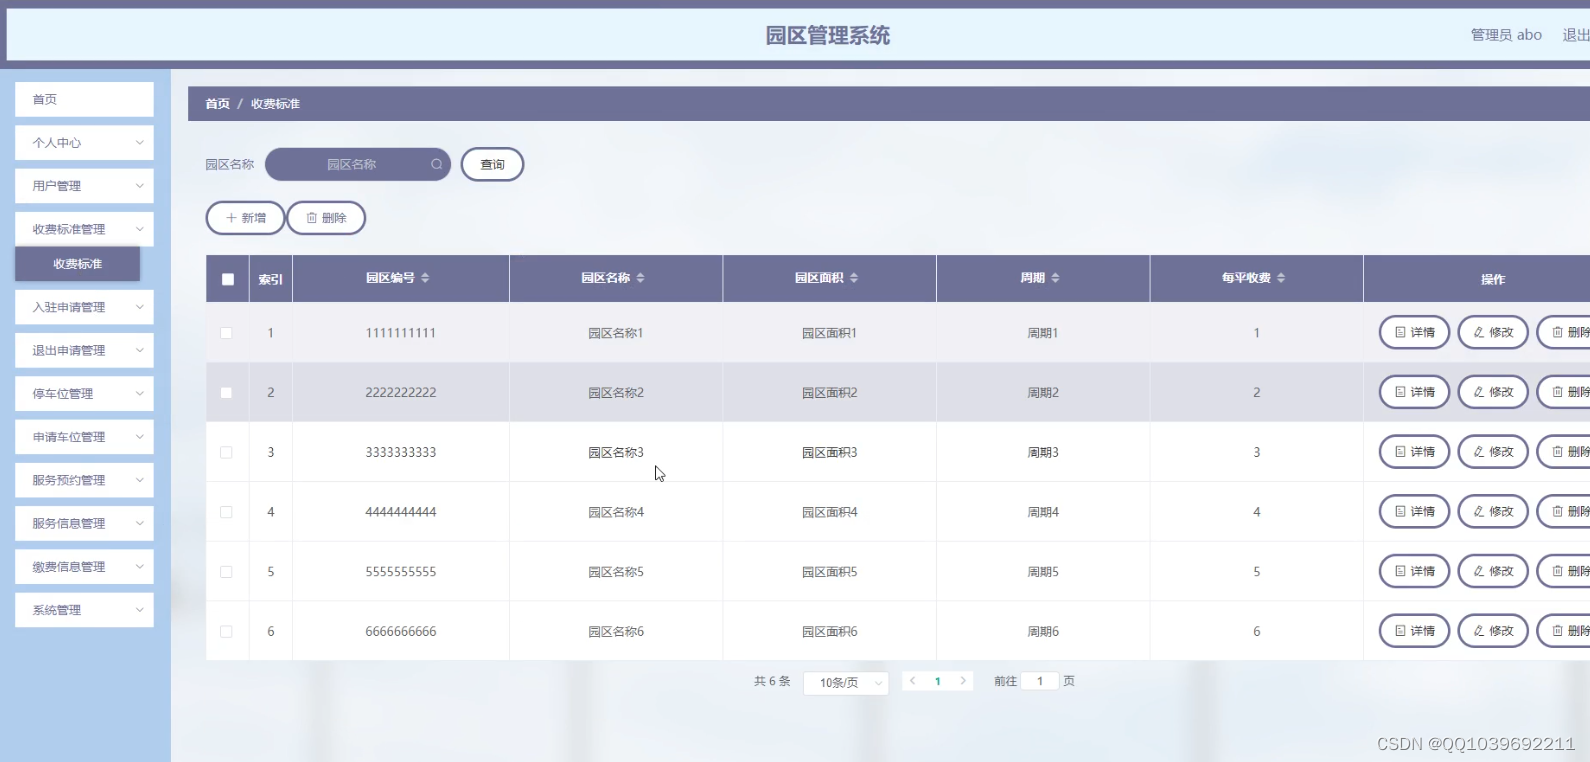
Task: Check the row 6 checkbox for 6666666666
Action: tap(226, 632)
